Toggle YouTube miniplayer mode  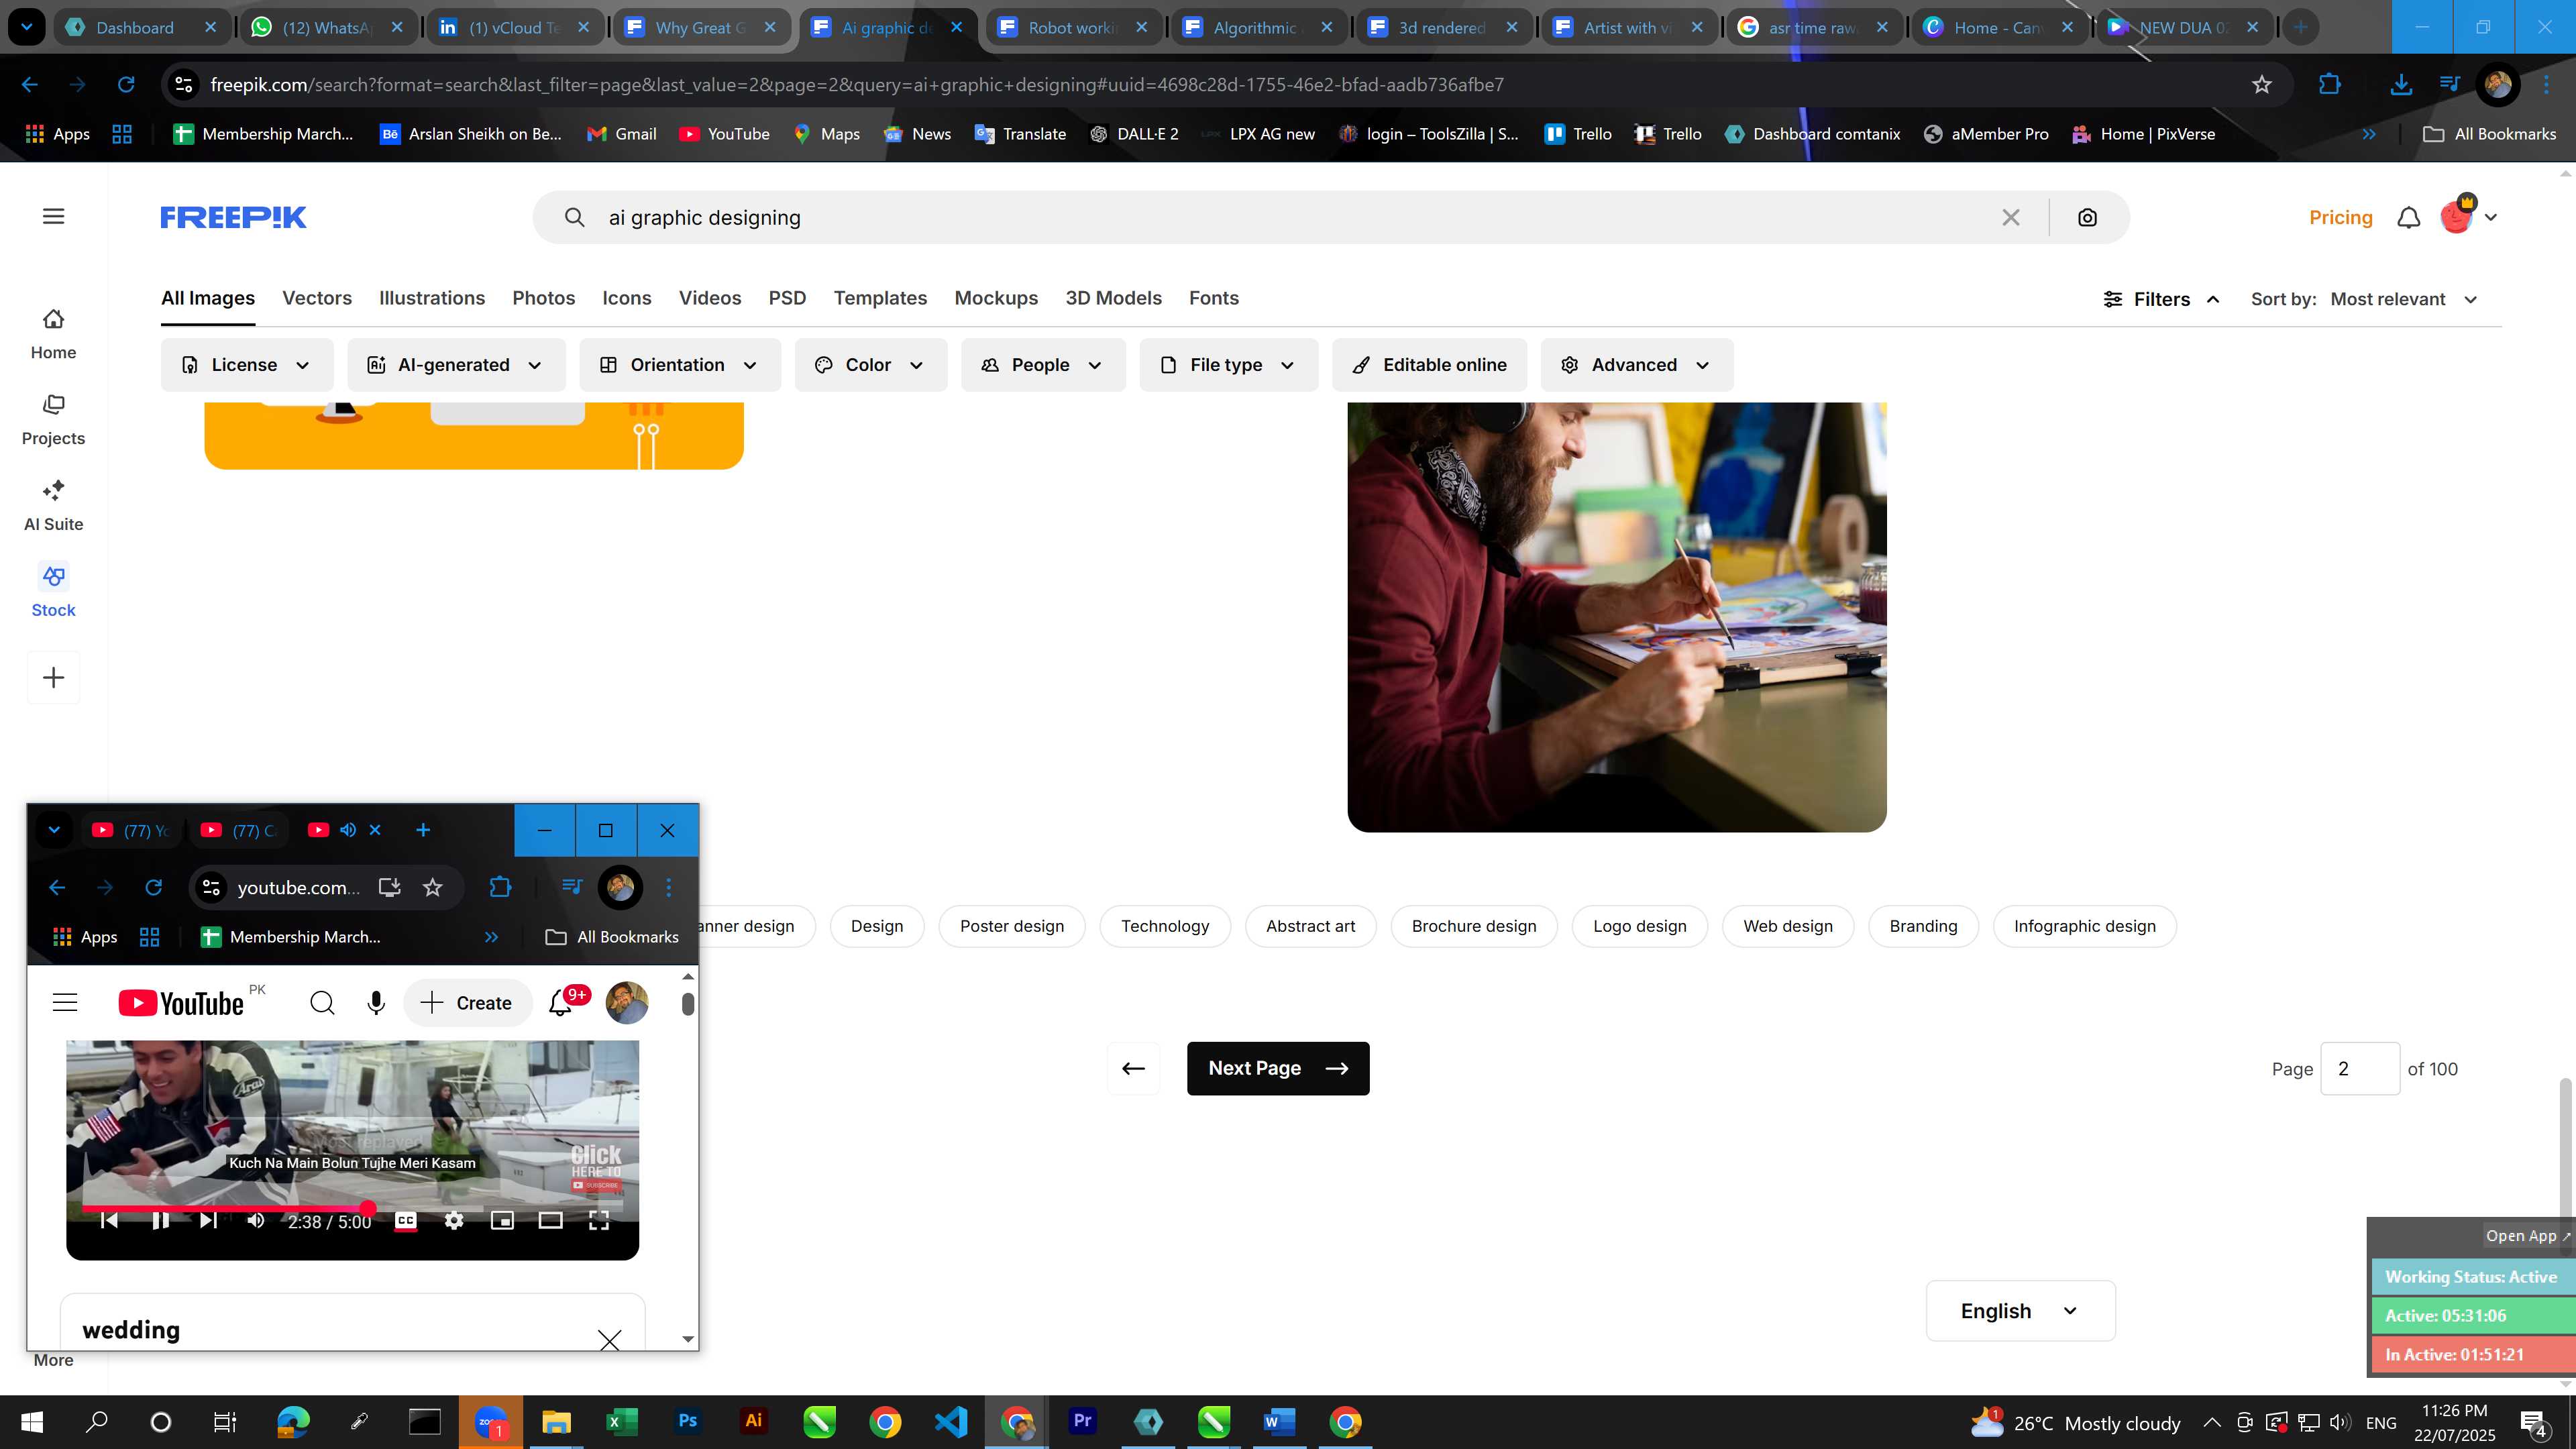click(x=502, y=1220)
